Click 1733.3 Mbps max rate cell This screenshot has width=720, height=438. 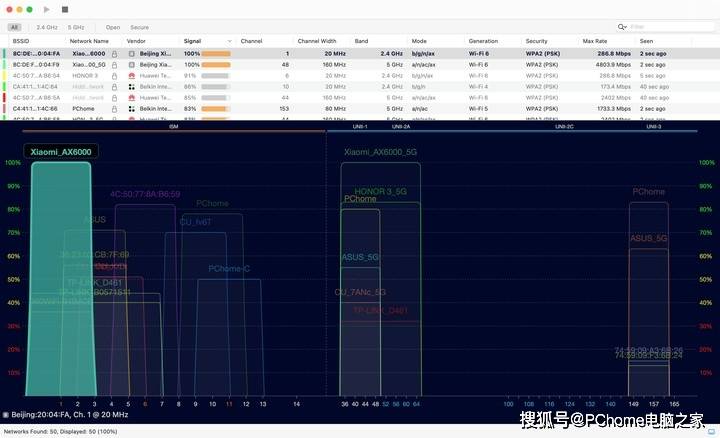click(614, 109)
